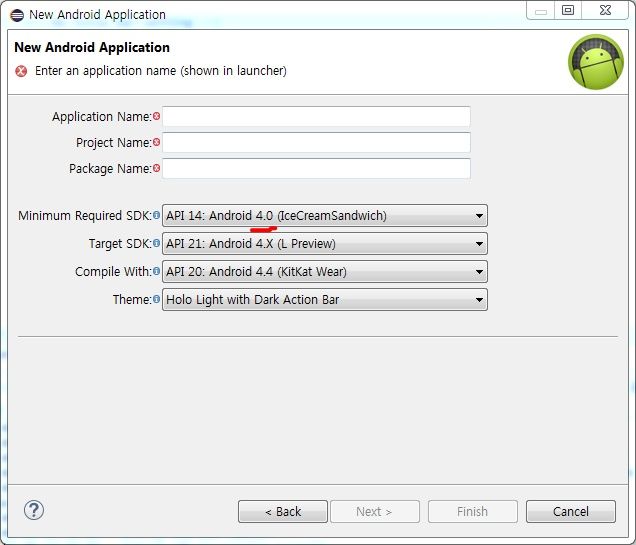Screen dimensions: 636x545
Task: Click the Android robot logo in header
Action: tap(596, 62)
